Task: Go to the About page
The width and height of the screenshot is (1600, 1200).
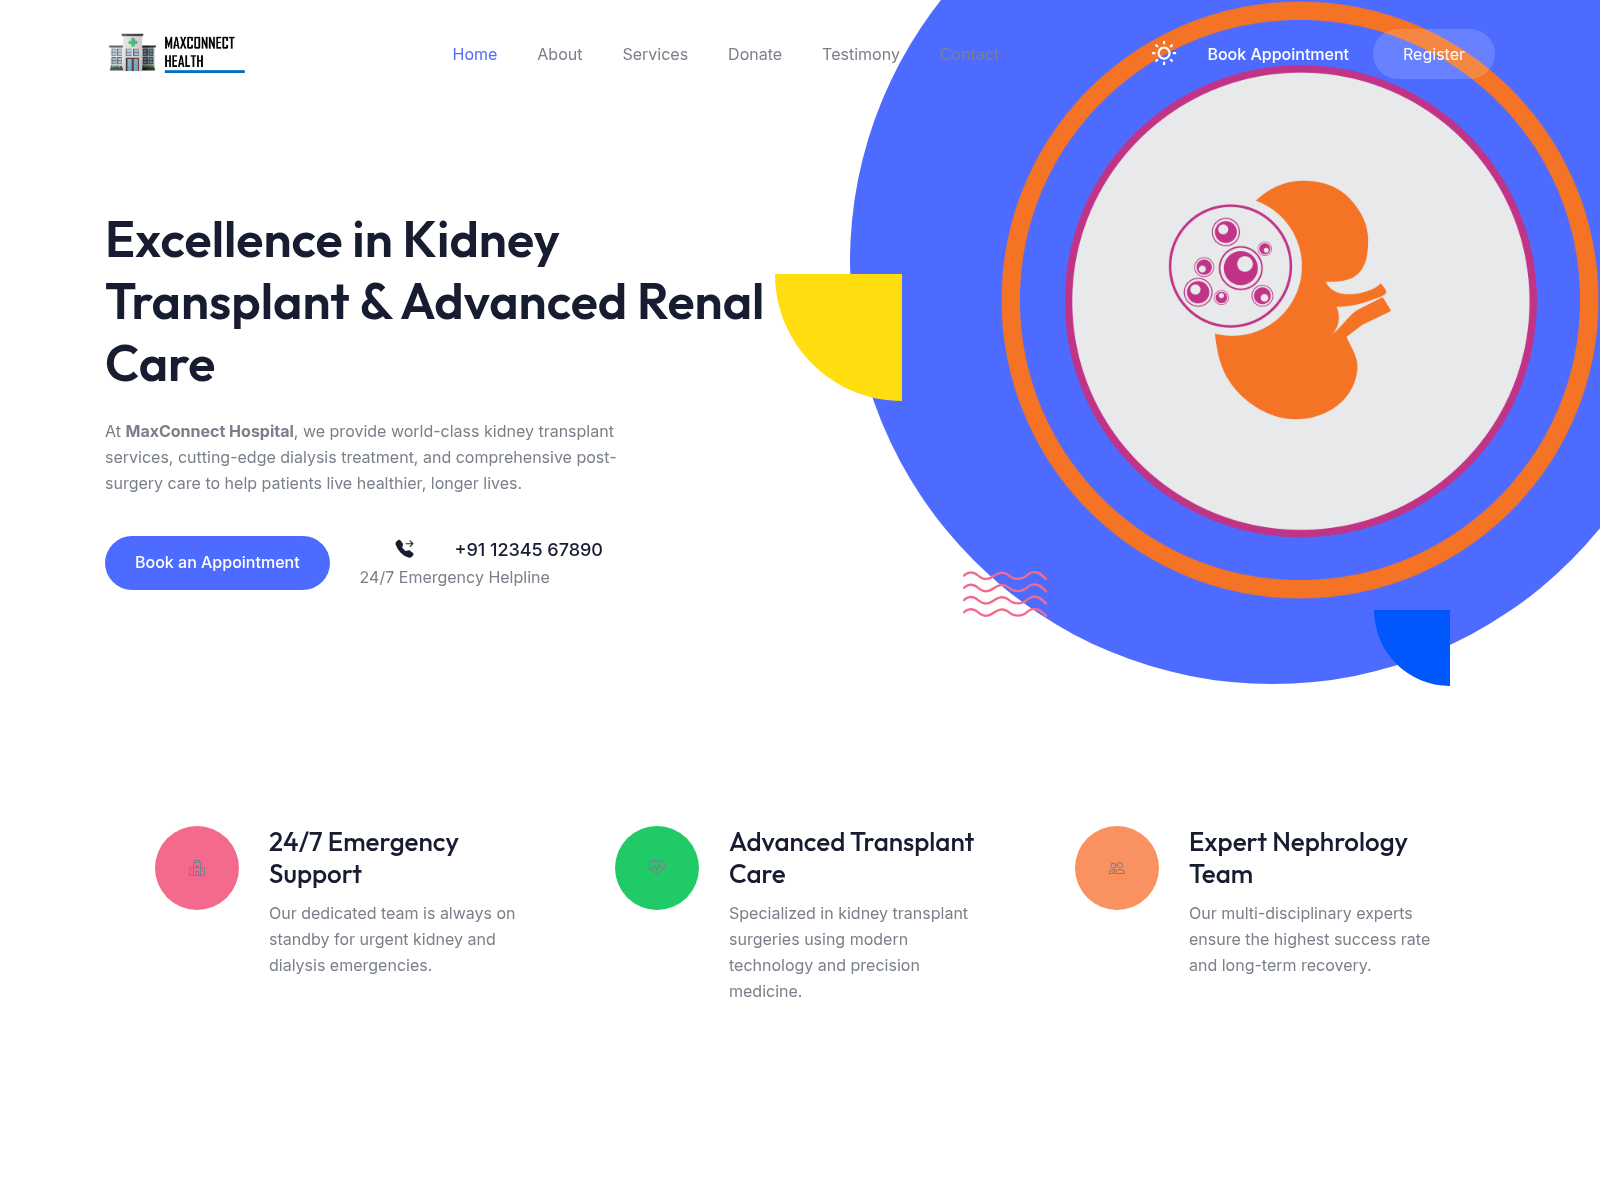Action: tap(560, 54)
